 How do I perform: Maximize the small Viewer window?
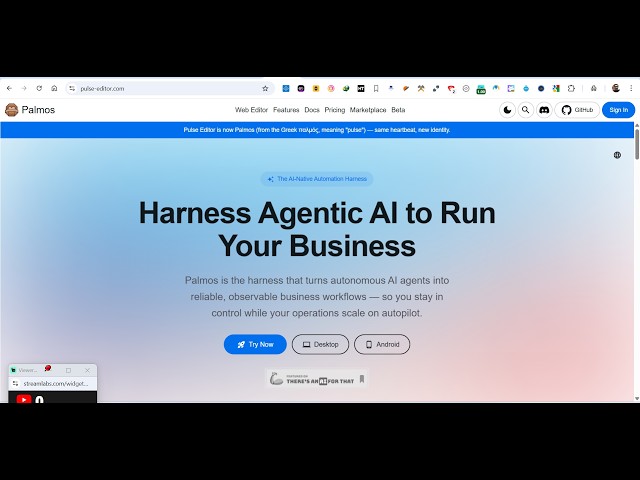tap(69, 370)
